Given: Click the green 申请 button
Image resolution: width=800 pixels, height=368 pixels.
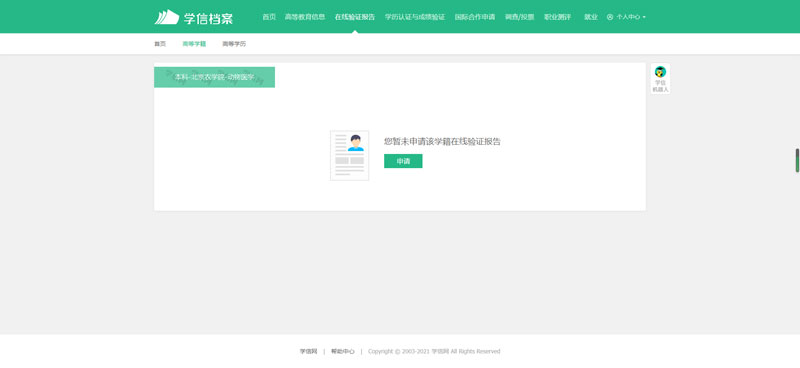Looking at the screenshot, I should point(403,161).
